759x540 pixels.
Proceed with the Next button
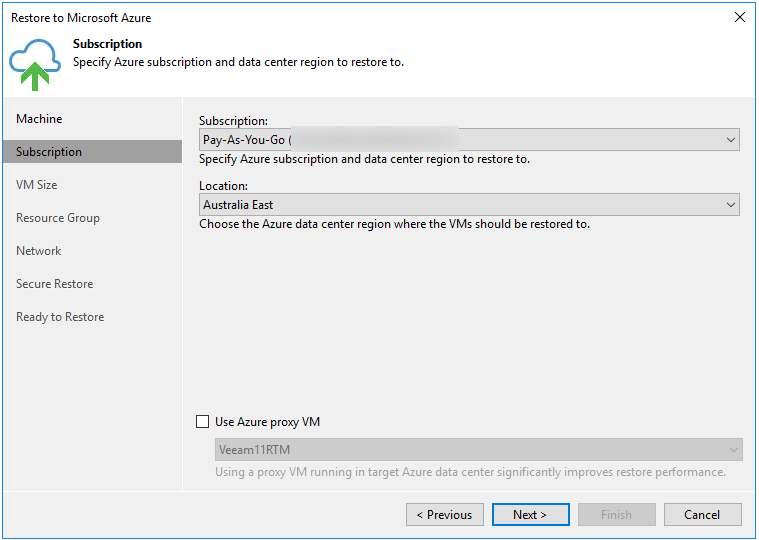[x=530, y=515]
